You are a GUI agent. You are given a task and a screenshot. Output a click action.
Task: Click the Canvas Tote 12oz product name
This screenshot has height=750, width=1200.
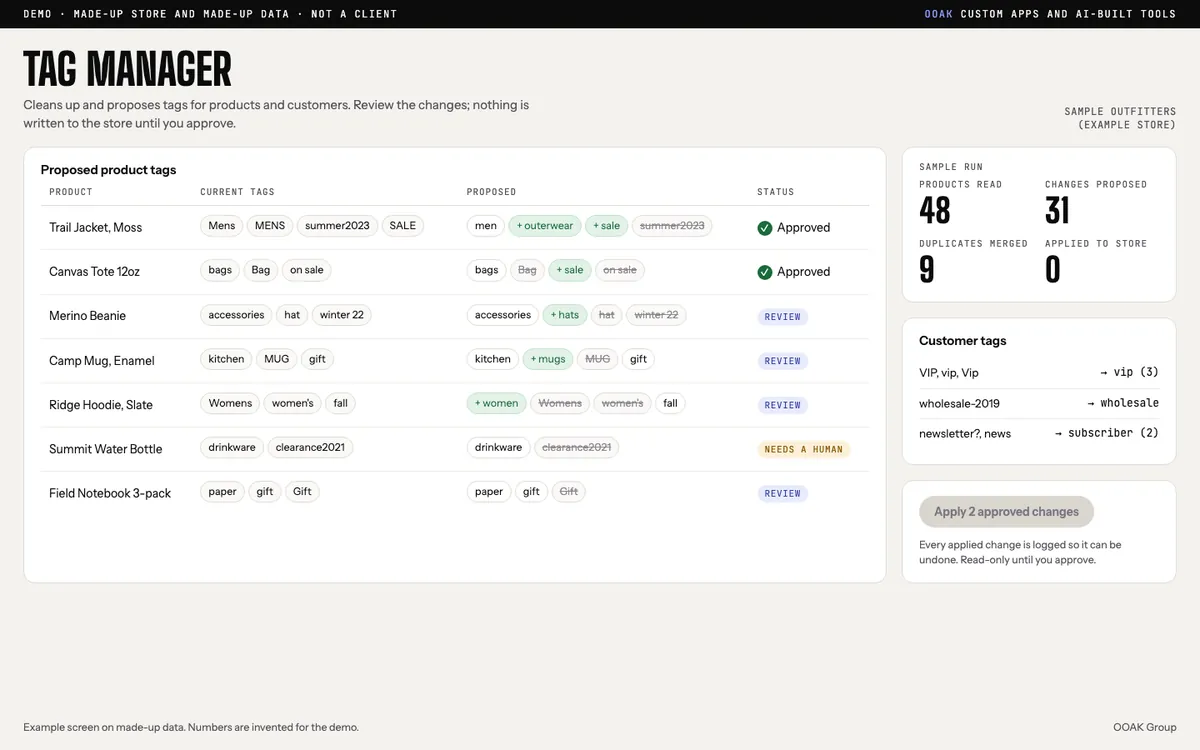tap(96, 272)
